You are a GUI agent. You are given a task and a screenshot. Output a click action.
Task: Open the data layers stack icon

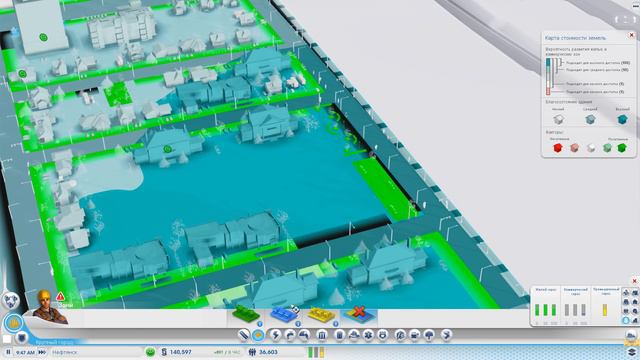tap(631, 352)
